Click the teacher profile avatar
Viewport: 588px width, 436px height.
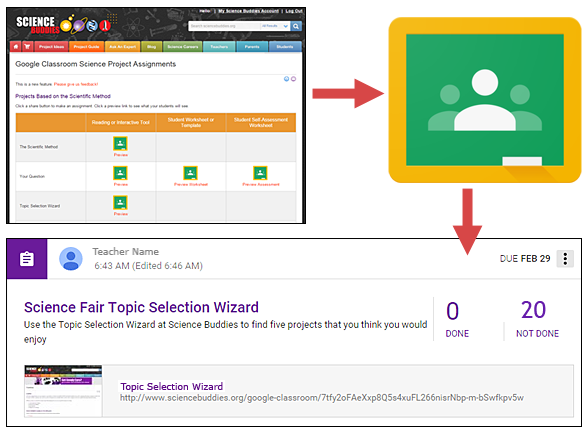click(x=71, y=259)
